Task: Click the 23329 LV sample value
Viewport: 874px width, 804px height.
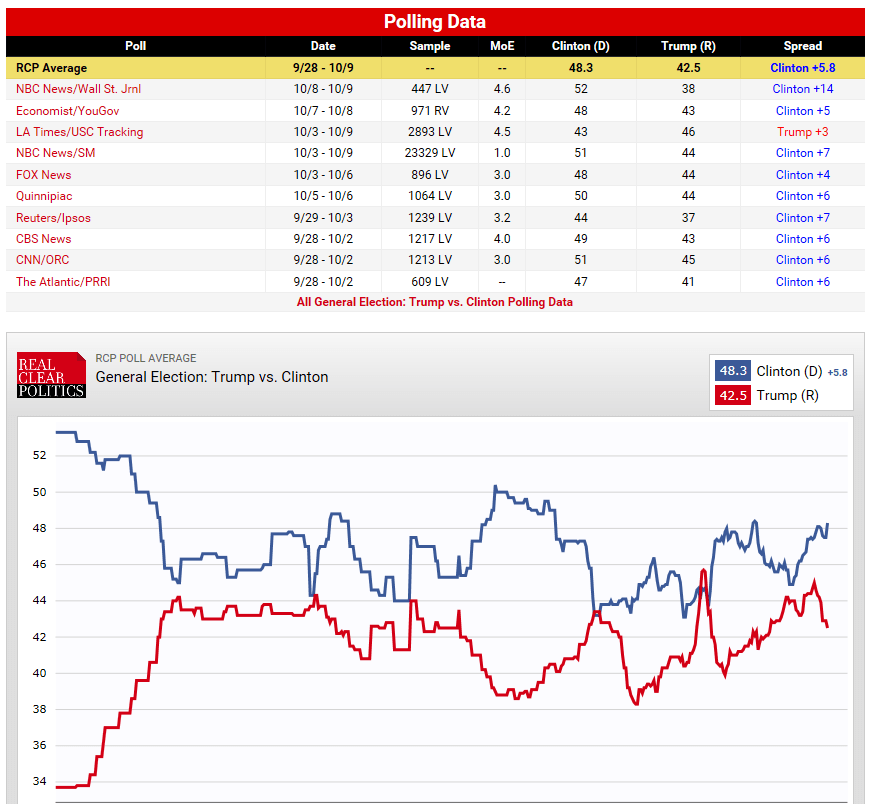Action: point(430,153)
